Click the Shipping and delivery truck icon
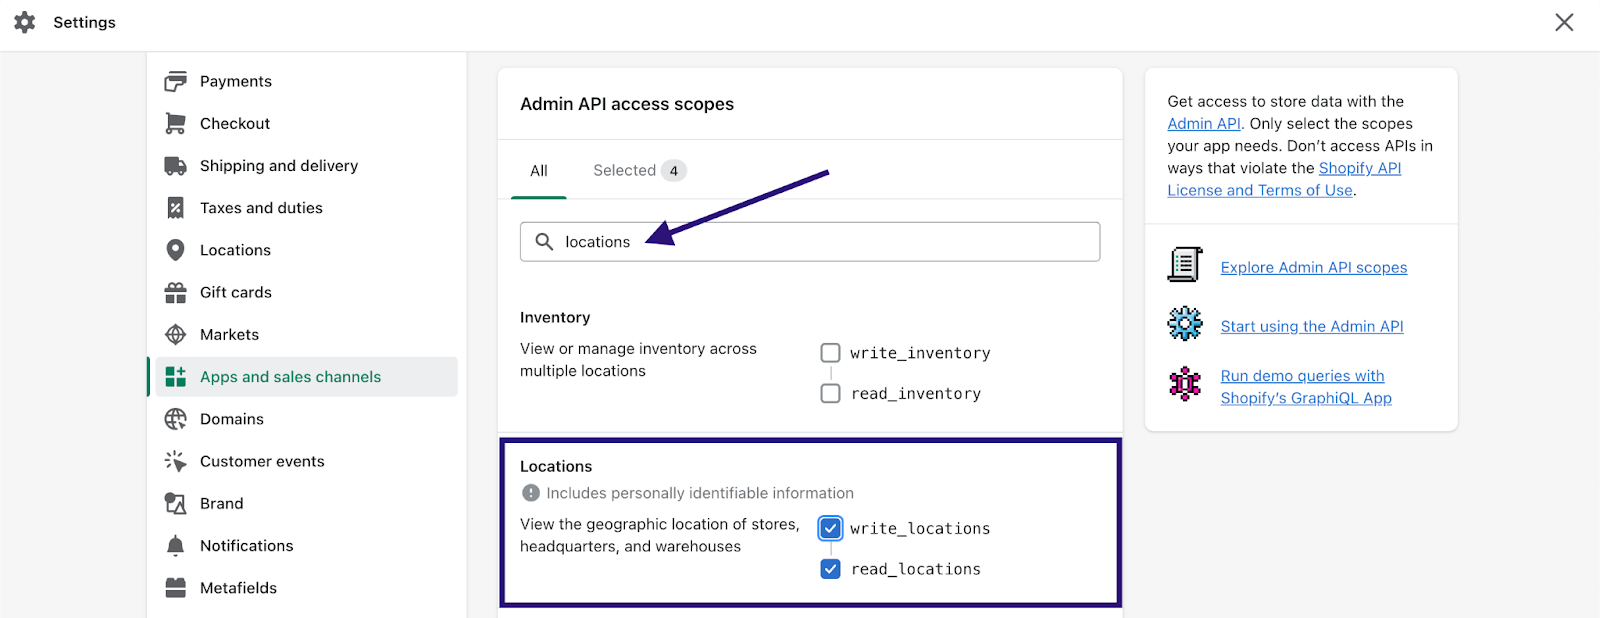 click(x=176, y=166)
